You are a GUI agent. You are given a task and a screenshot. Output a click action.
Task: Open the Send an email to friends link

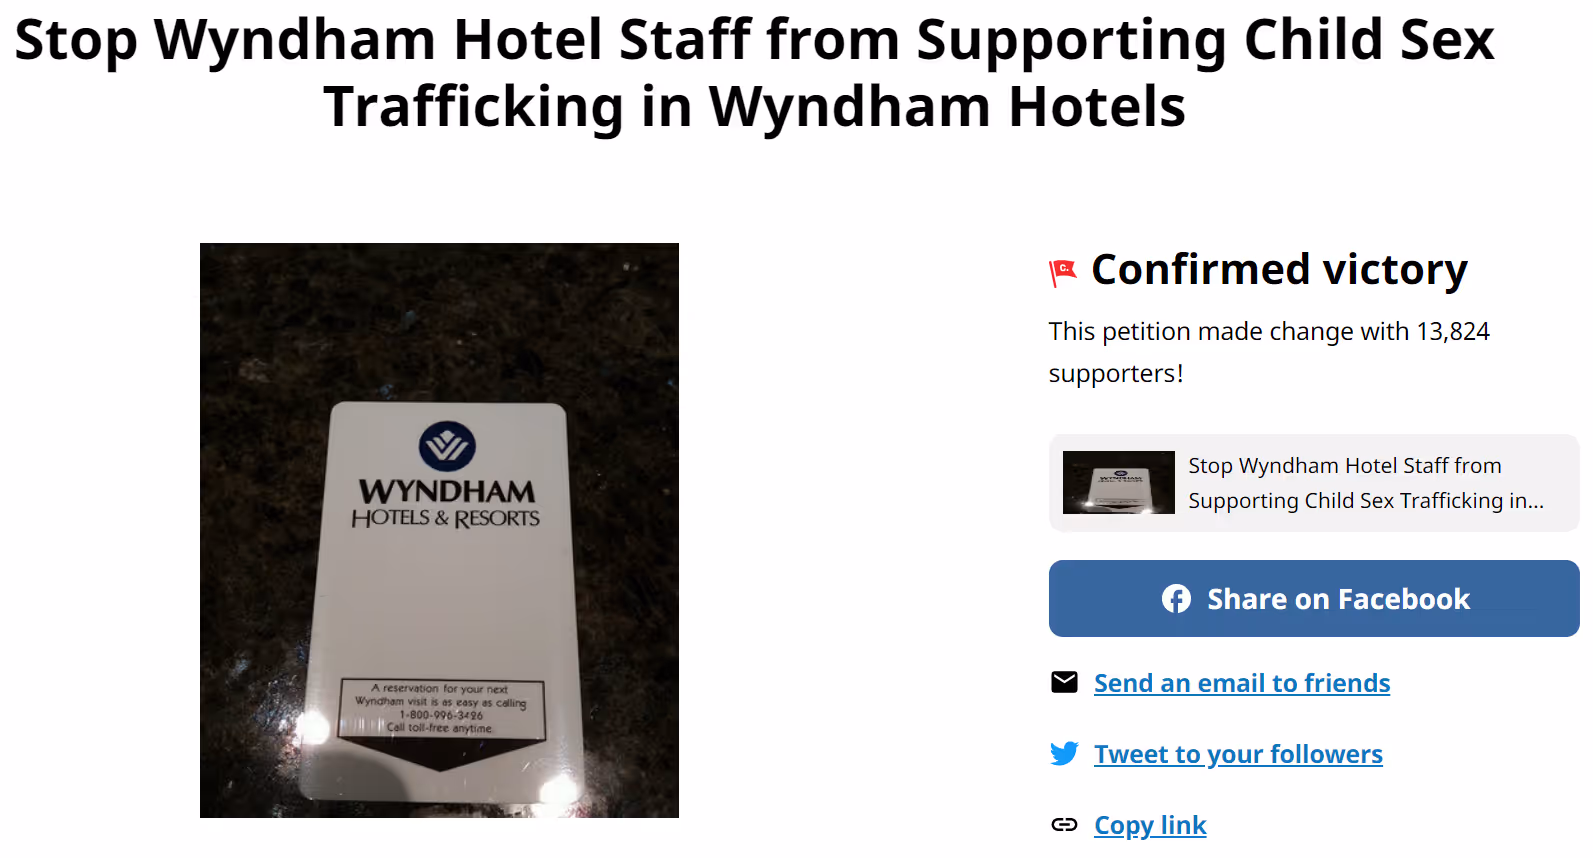[1242, 683]
